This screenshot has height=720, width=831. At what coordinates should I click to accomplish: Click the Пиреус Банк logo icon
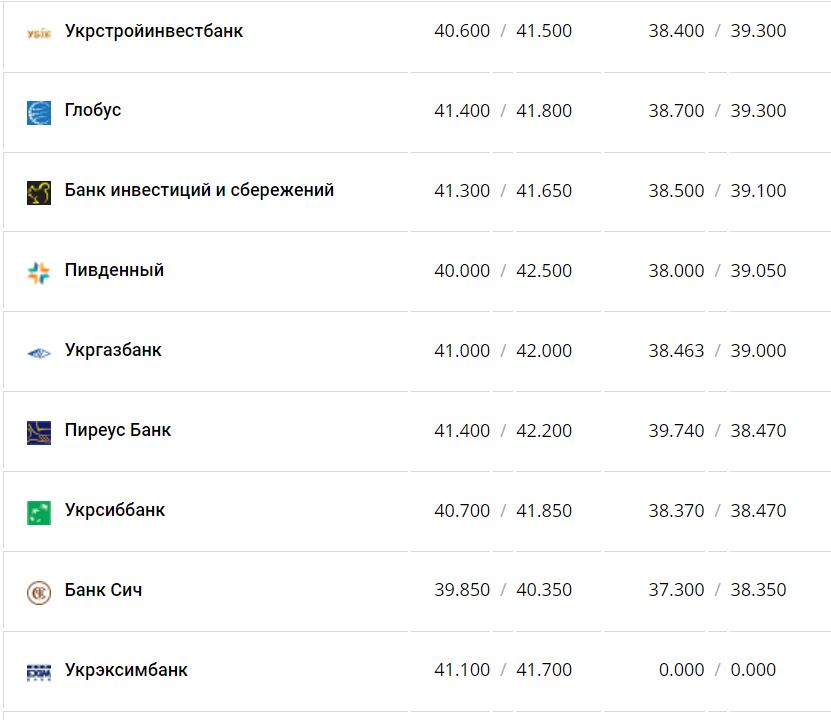point(38,430)
